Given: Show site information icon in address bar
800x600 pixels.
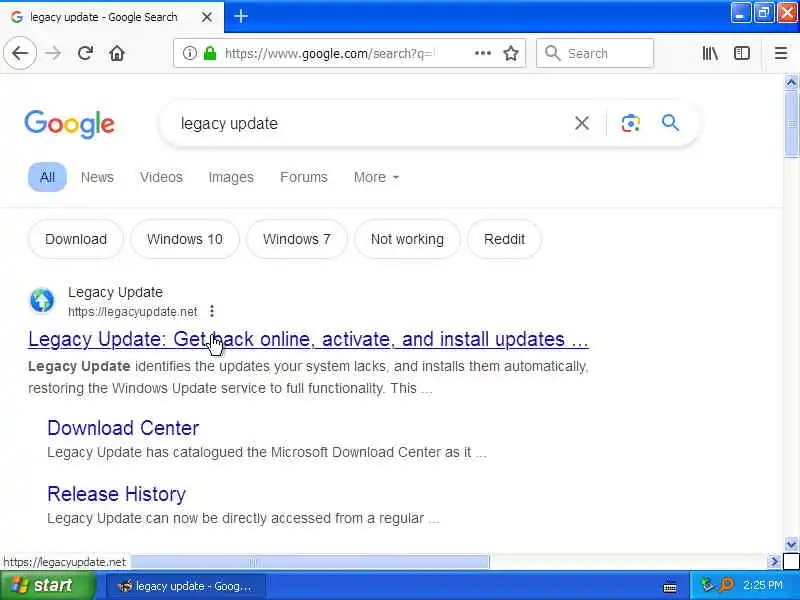Looking at the screenshot, I should (189, 53).
